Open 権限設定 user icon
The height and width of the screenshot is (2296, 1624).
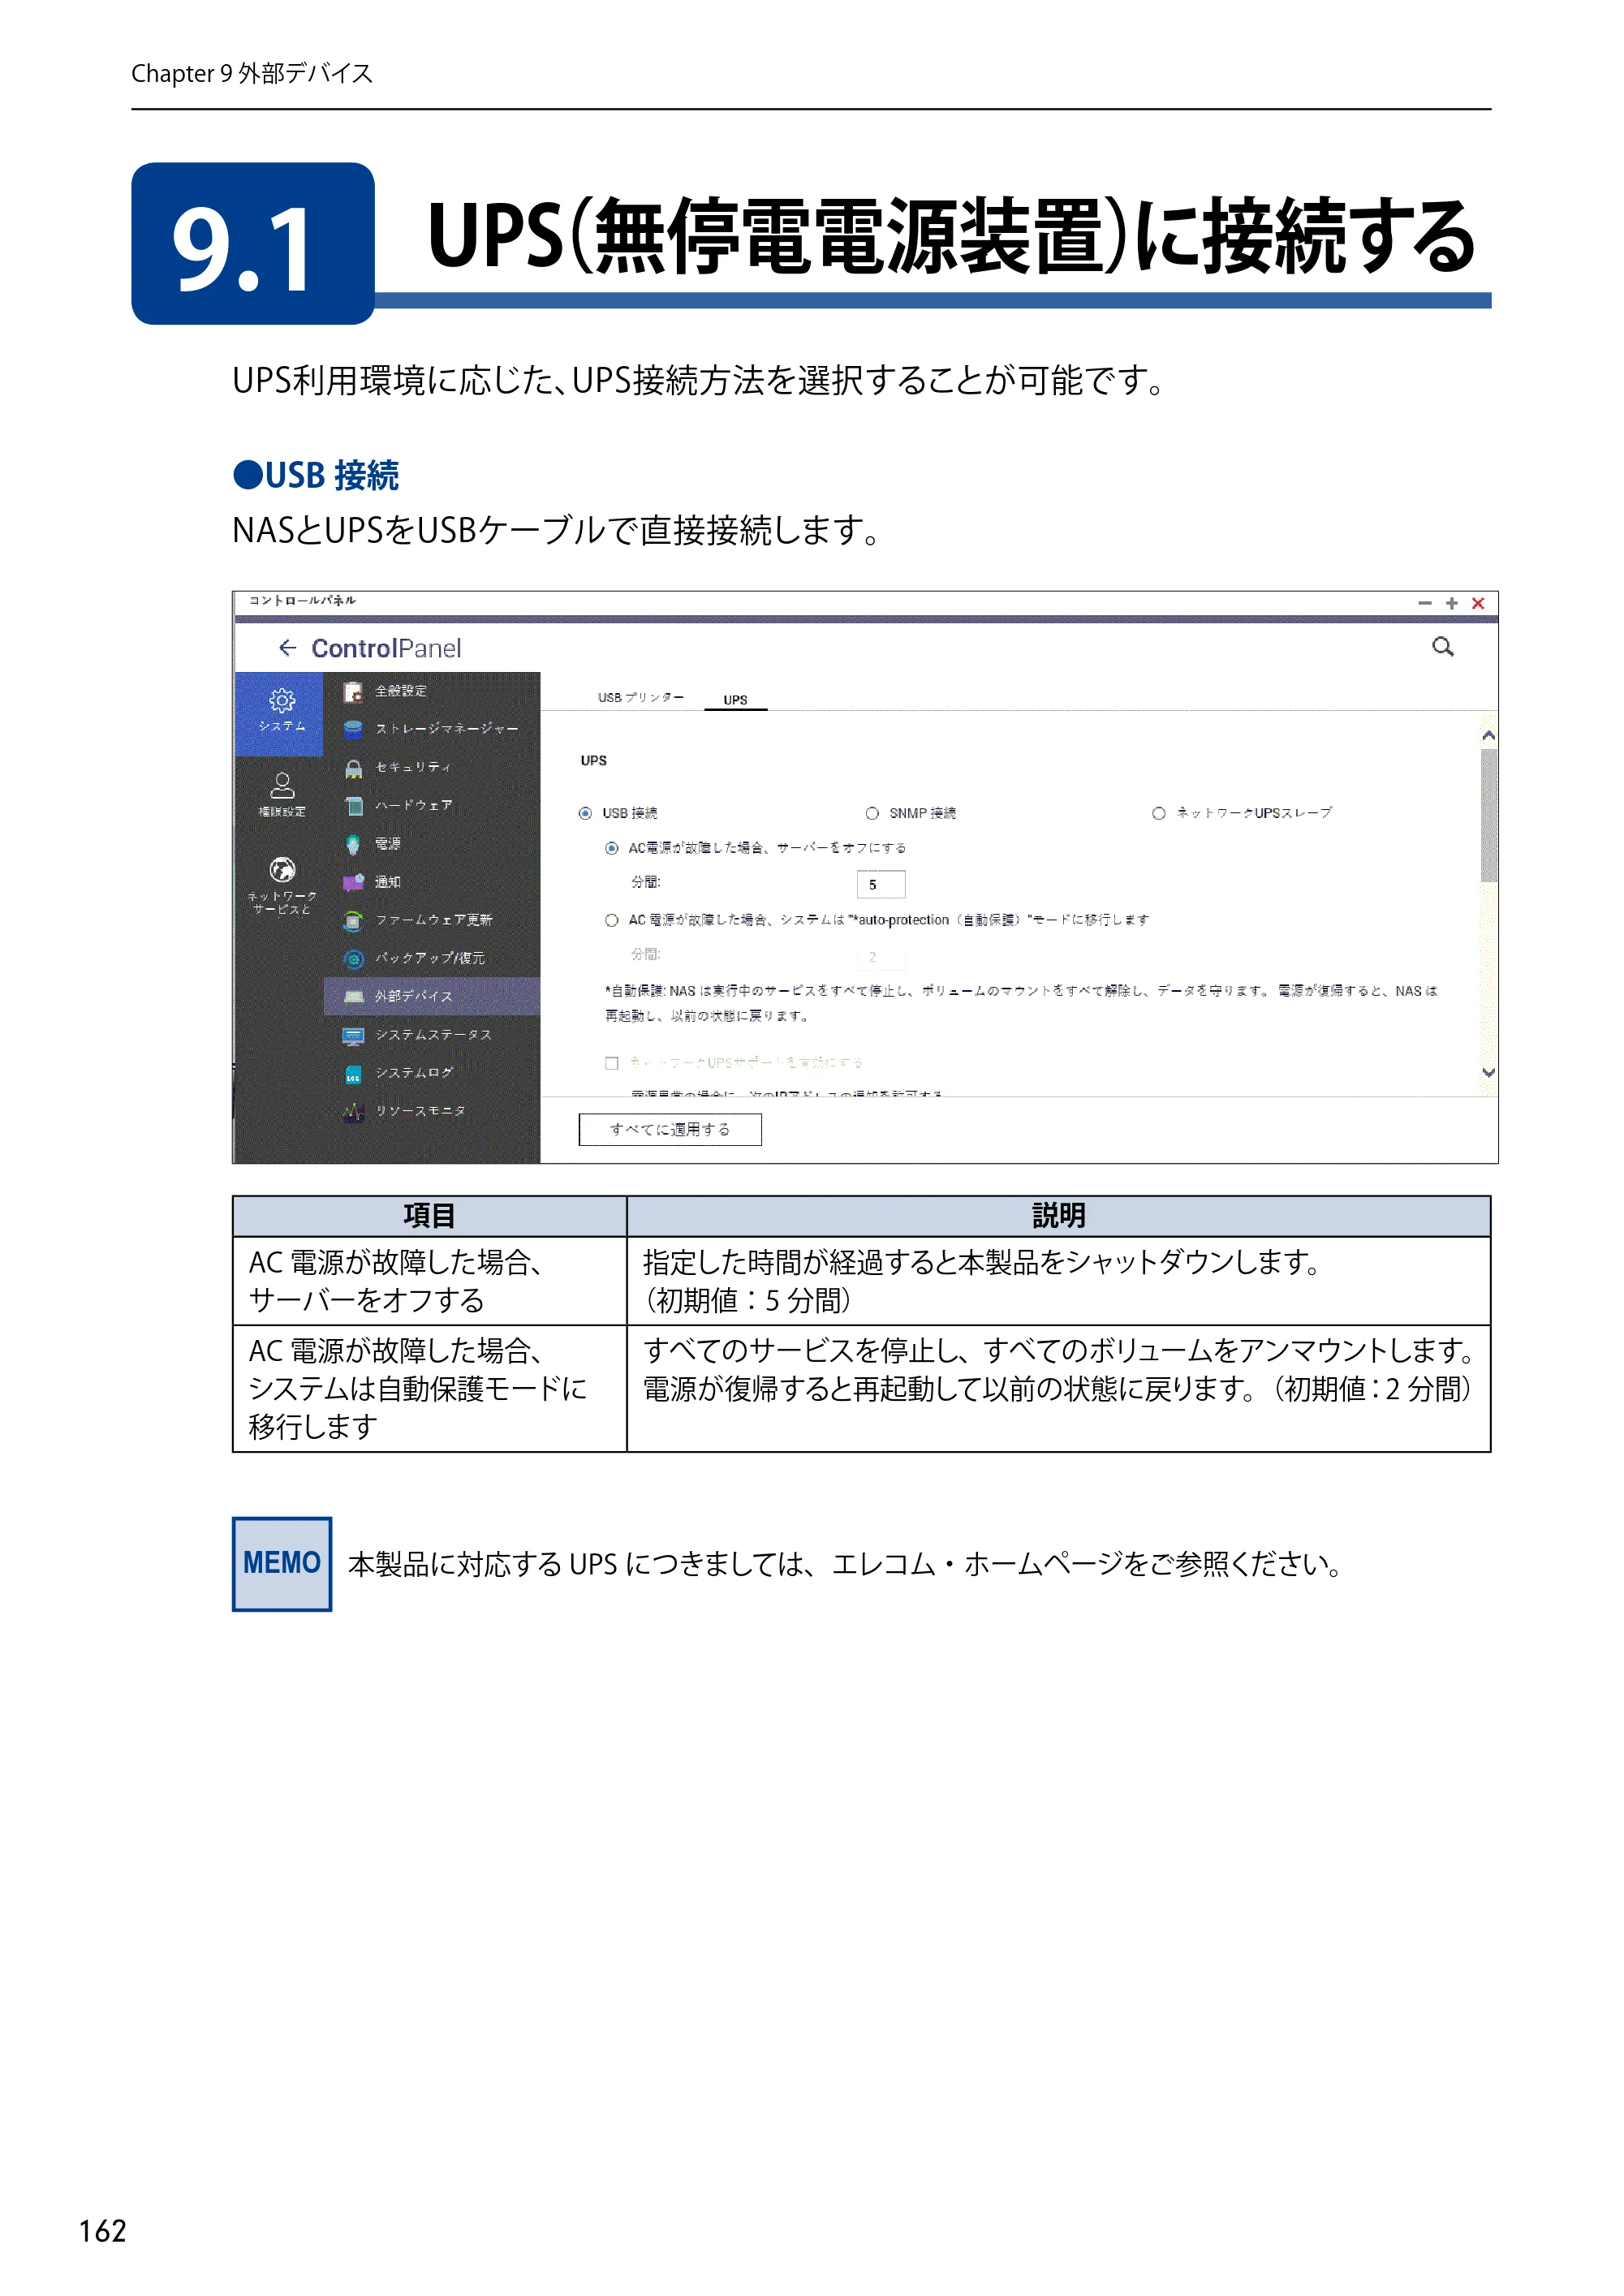pos(282,785)
